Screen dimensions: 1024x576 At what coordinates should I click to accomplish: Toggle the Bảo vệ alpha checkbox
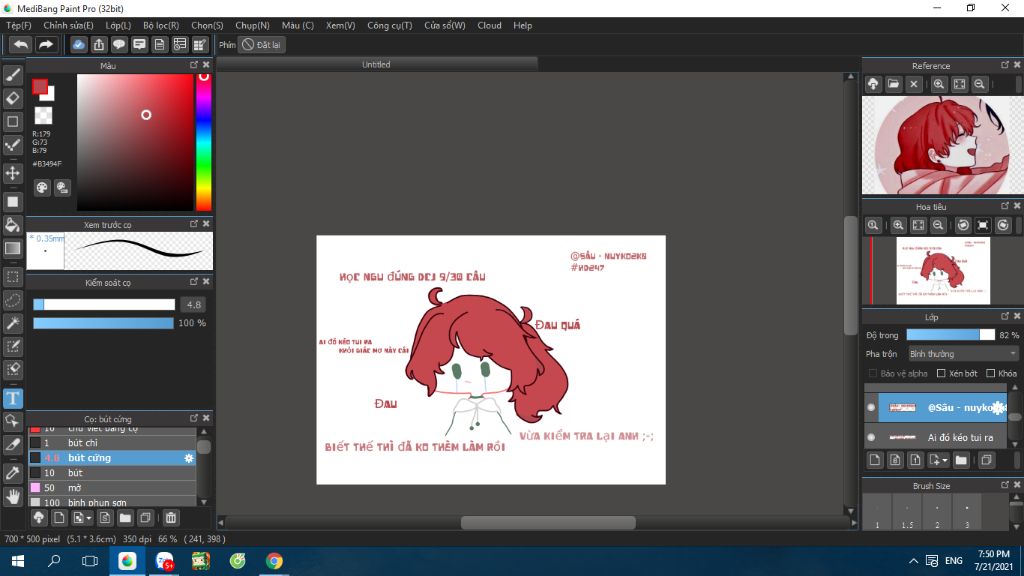pyautogui.click(x=872, y=374)
